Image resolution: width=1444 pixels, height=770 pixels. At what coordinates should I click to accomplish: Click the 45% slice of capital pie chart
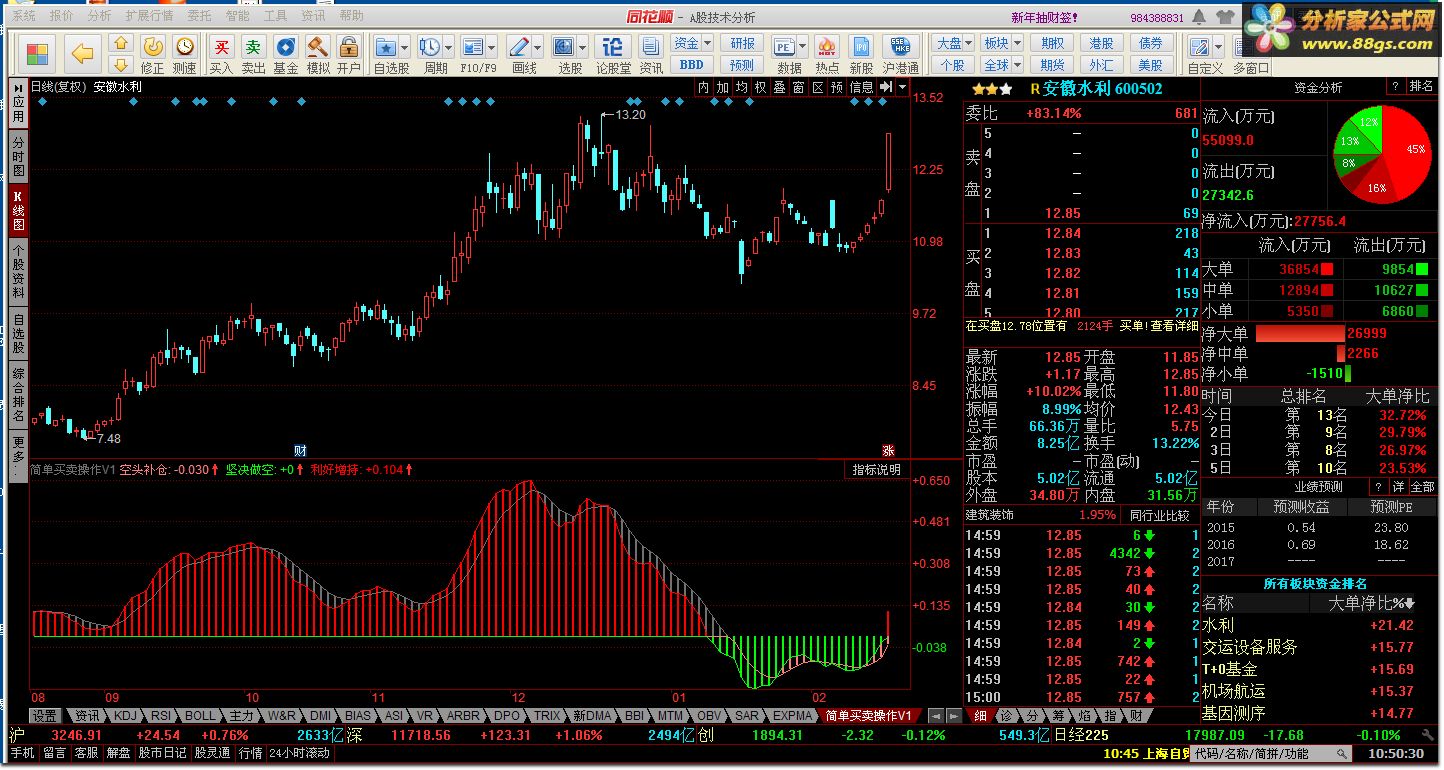(x=1410, y=150)
